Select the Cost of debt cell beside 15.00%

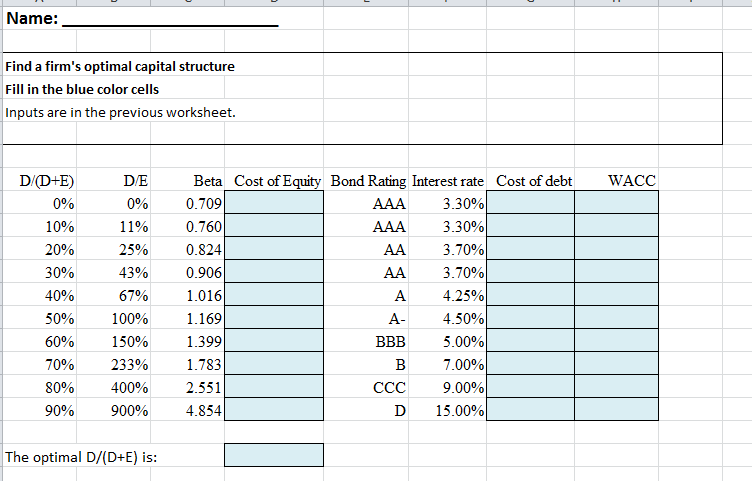[530, 410]
